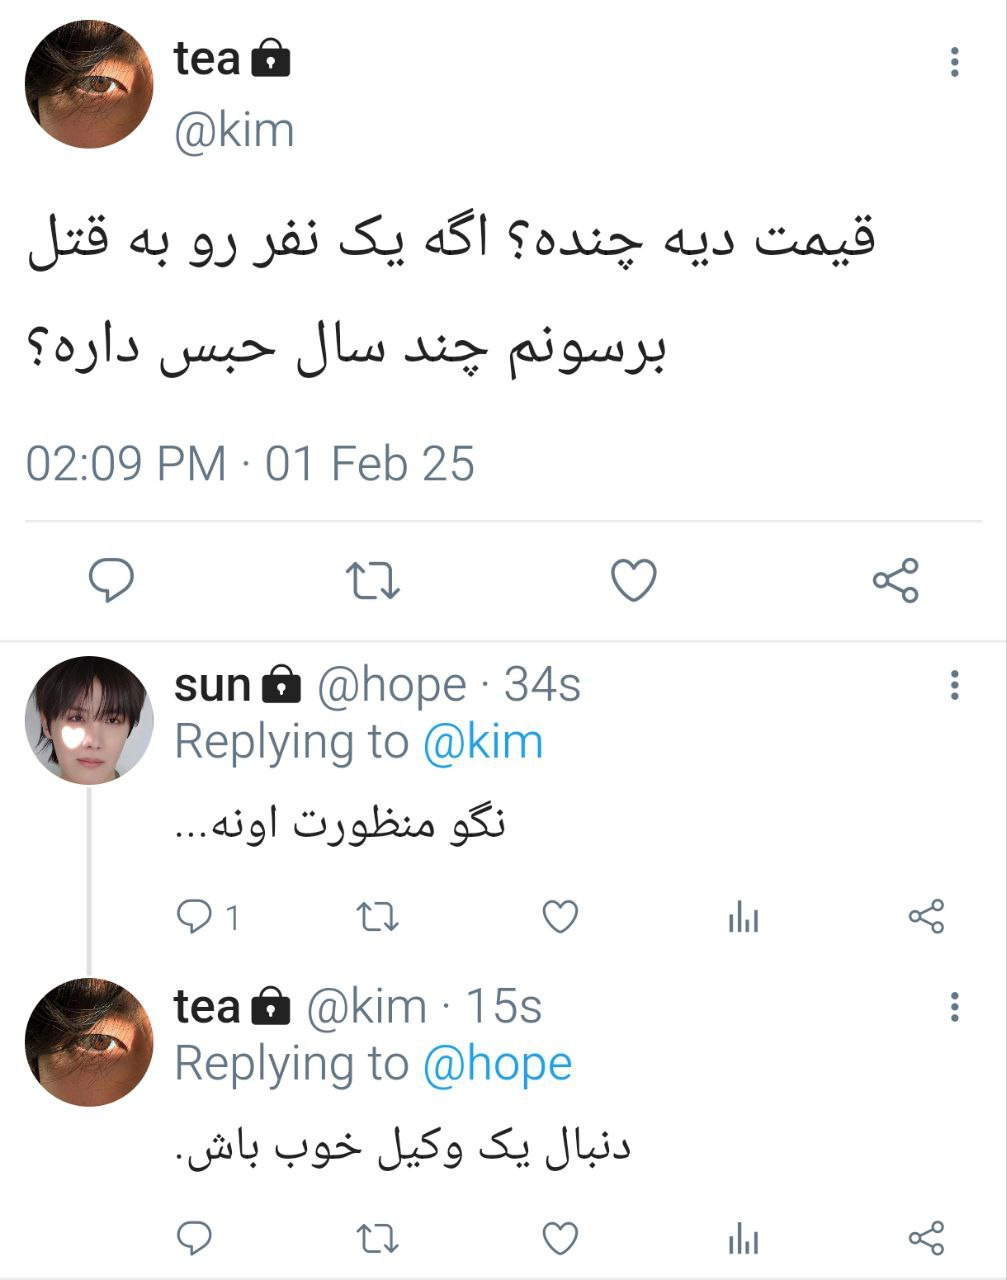Open the blue @hope mention link
The width and height of the screenshot is (1007, 1280).
497,1065
